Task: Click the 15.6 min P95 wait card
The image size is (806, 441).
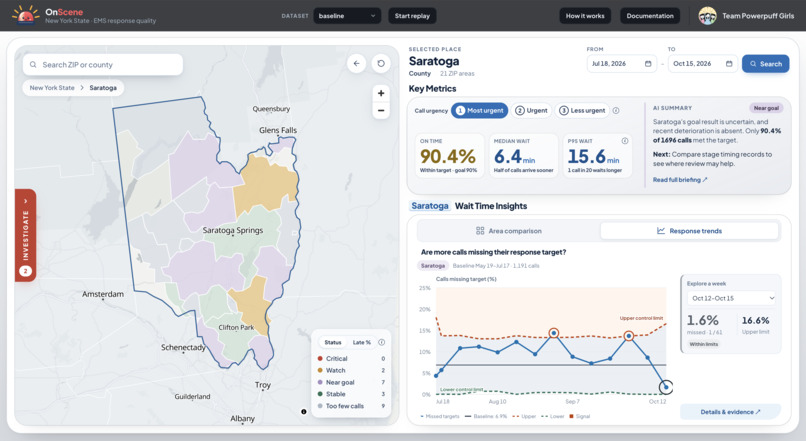Action: (x=597, y=156)
